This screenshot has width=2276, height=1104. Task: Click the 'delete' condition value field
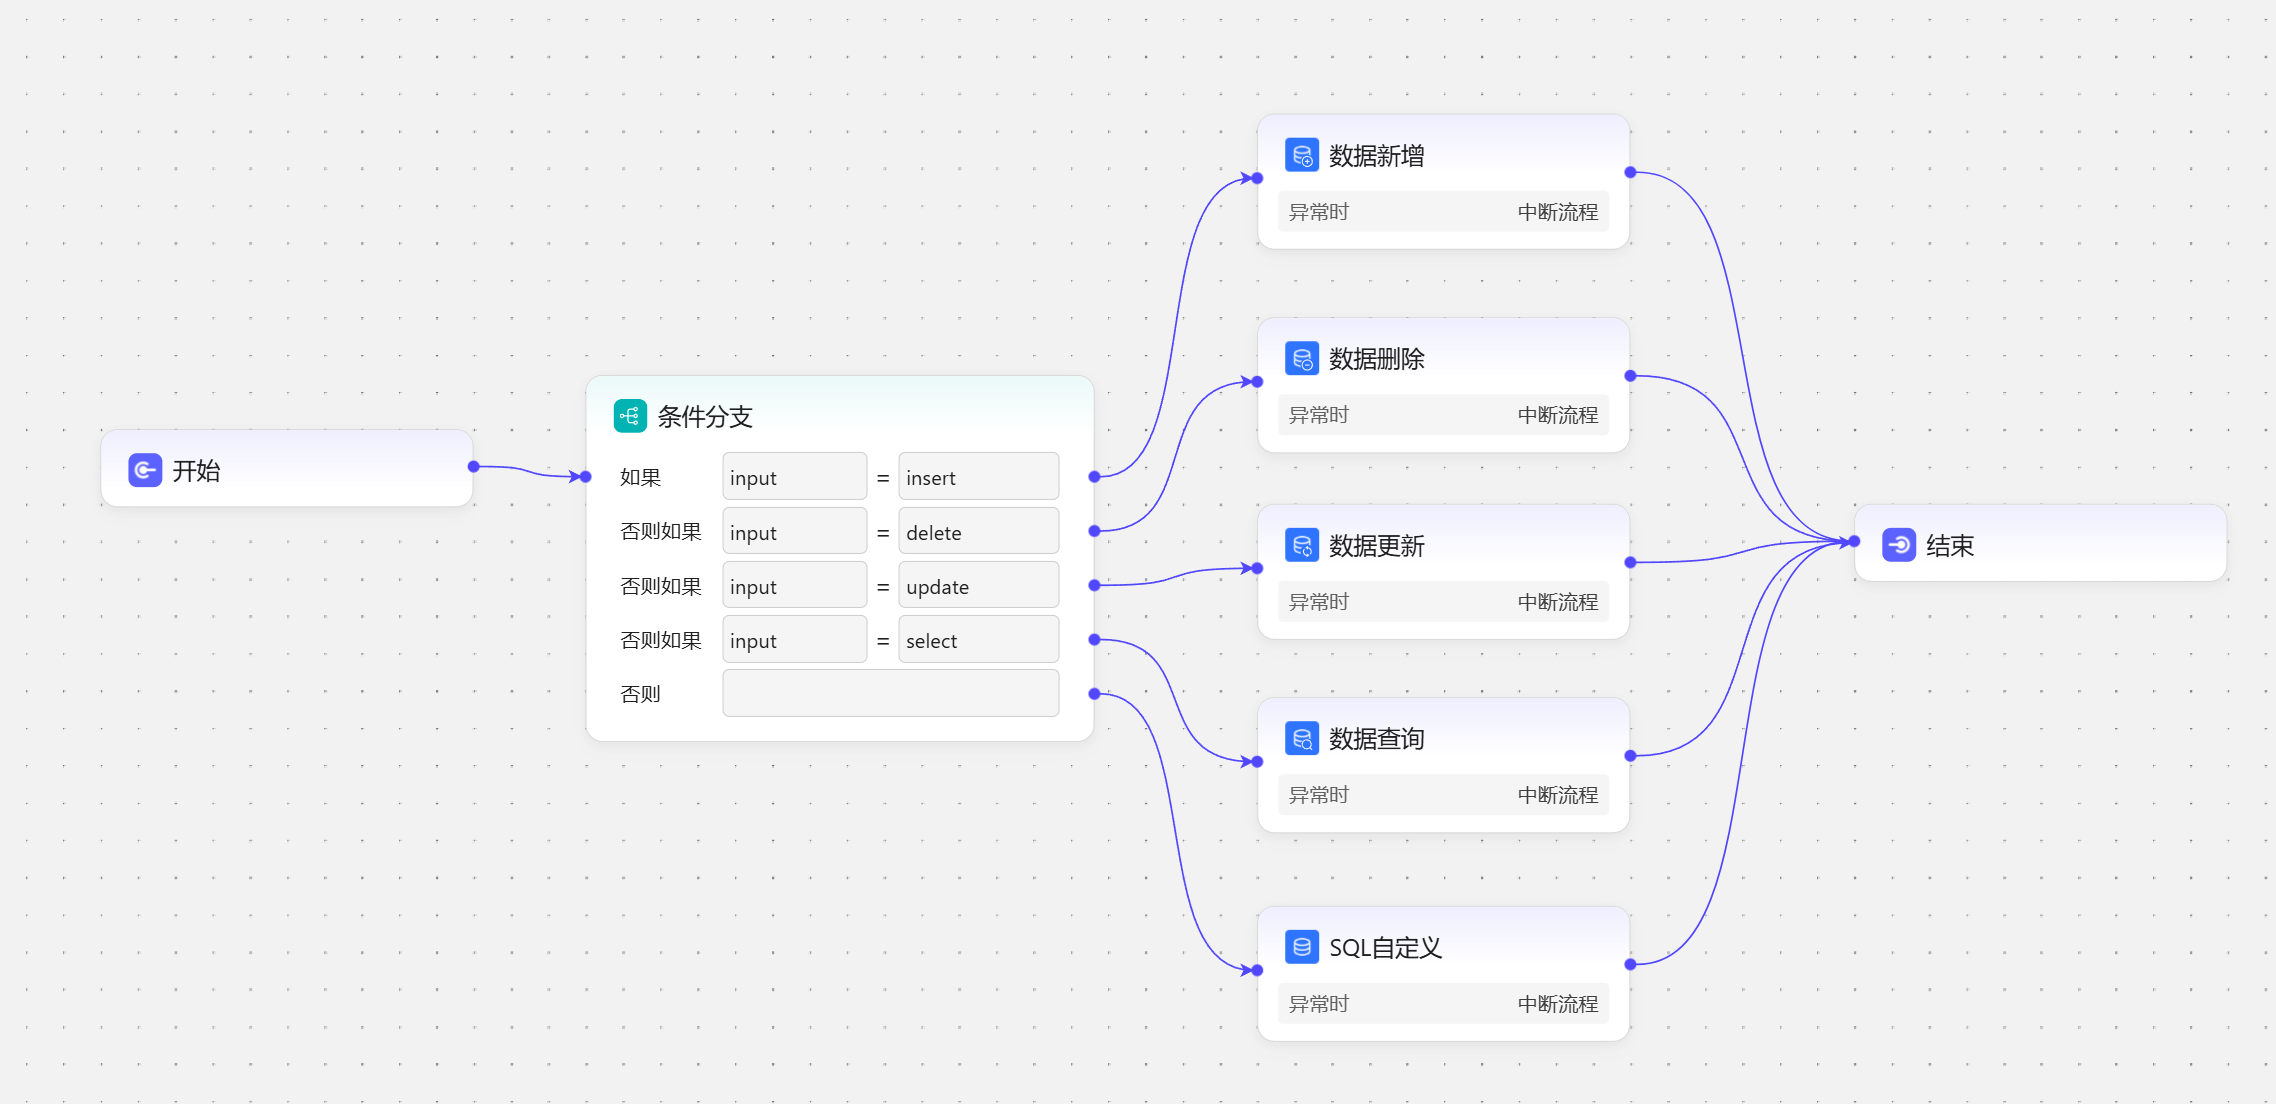978,532
